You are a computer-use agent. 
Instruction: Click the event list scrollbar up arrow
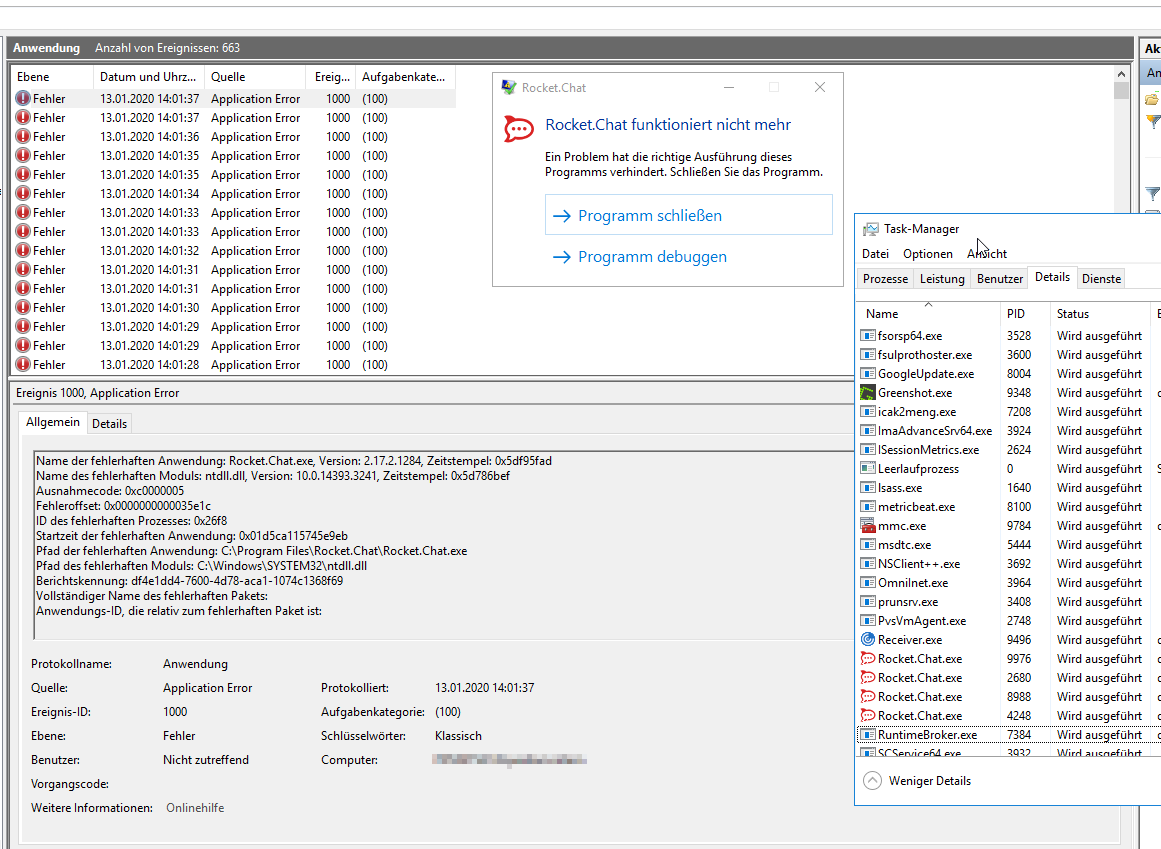[x=1121, y=74]
